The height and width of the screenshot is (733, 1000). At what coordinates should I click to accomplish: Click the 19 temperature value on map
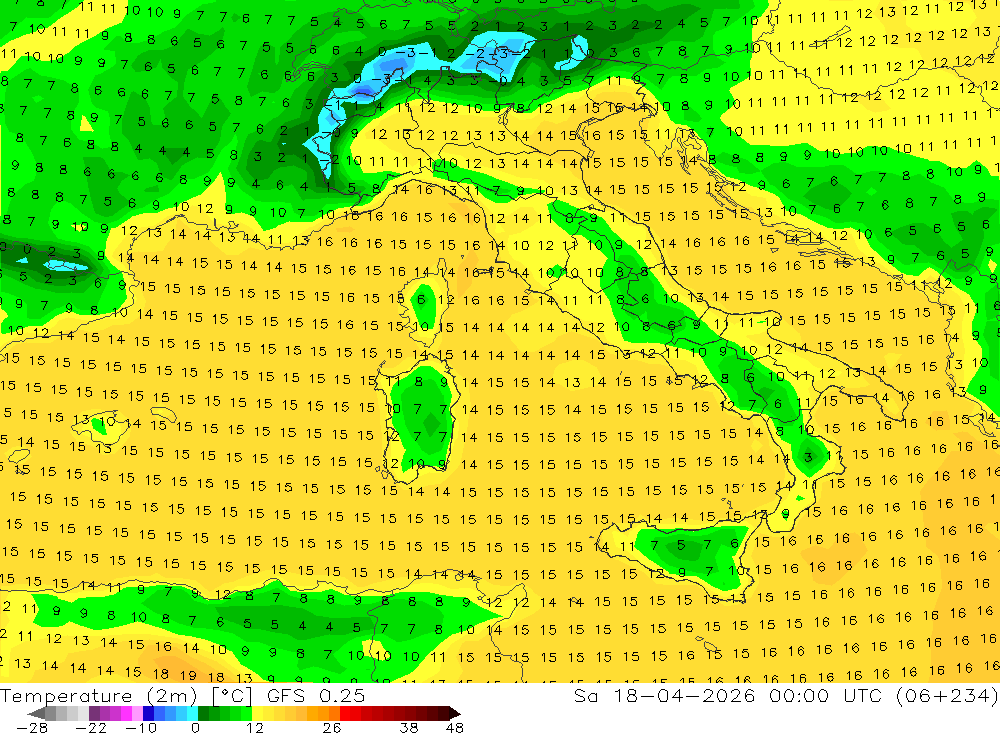188,676
